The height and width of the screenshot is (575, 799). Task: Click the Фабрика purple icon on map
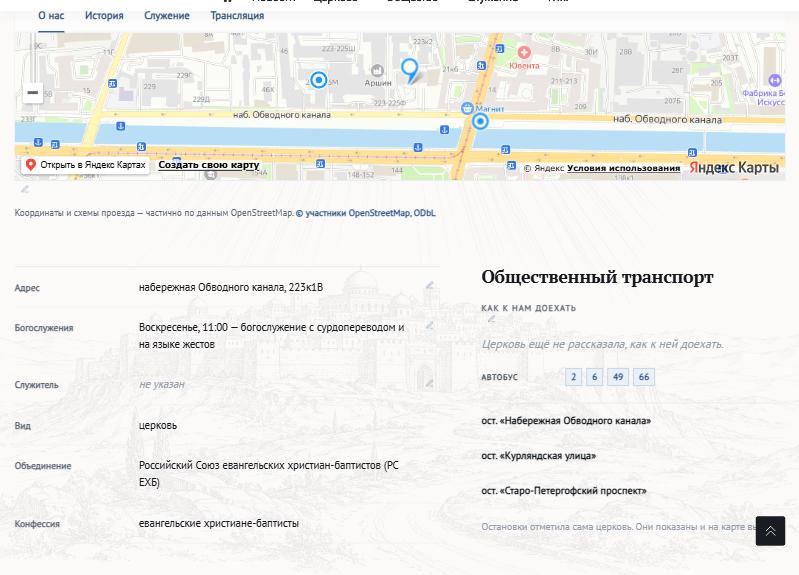click(775, 80)
